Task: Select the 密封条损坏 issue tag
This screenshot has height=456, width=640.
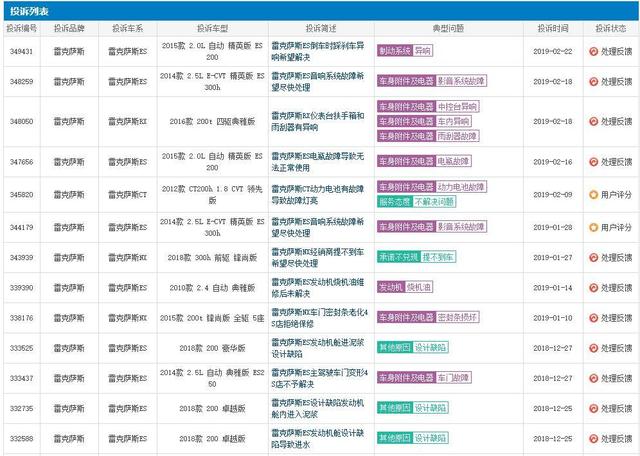Action: pos(428,317)
